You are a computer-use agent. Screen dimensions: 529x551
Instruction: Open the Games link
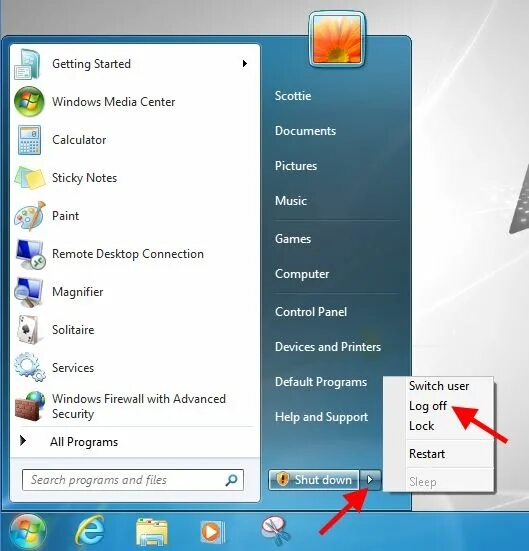coord(293,239)
